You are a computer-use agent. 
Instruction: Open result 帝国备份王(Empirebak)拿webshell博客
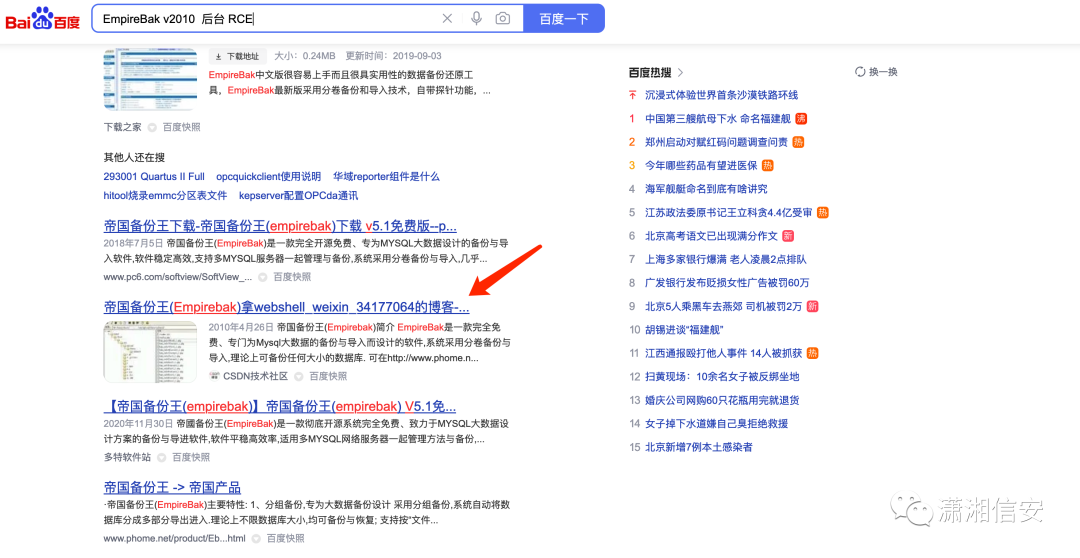[287, 307]
